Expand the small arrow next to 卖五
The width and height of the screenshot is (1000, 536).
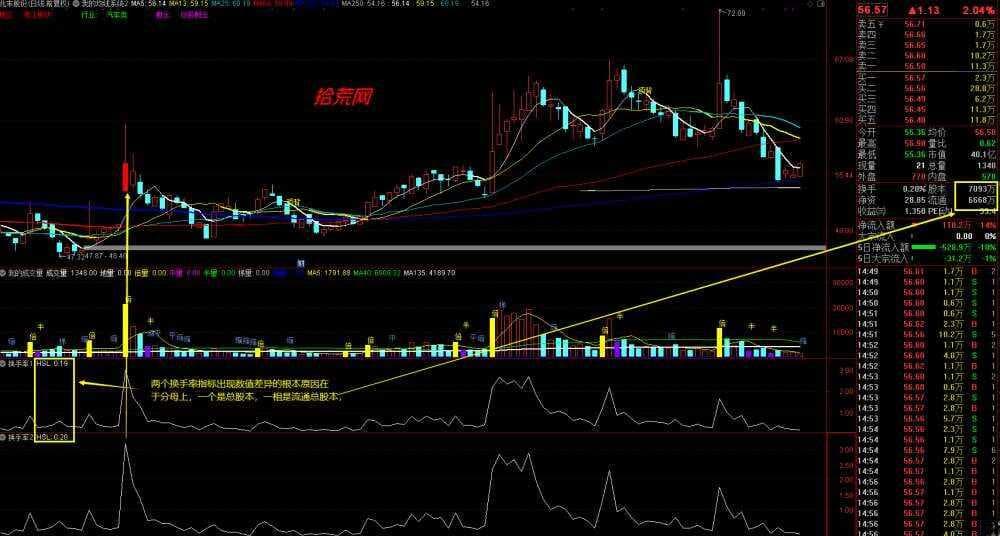[x=881, y=24]
